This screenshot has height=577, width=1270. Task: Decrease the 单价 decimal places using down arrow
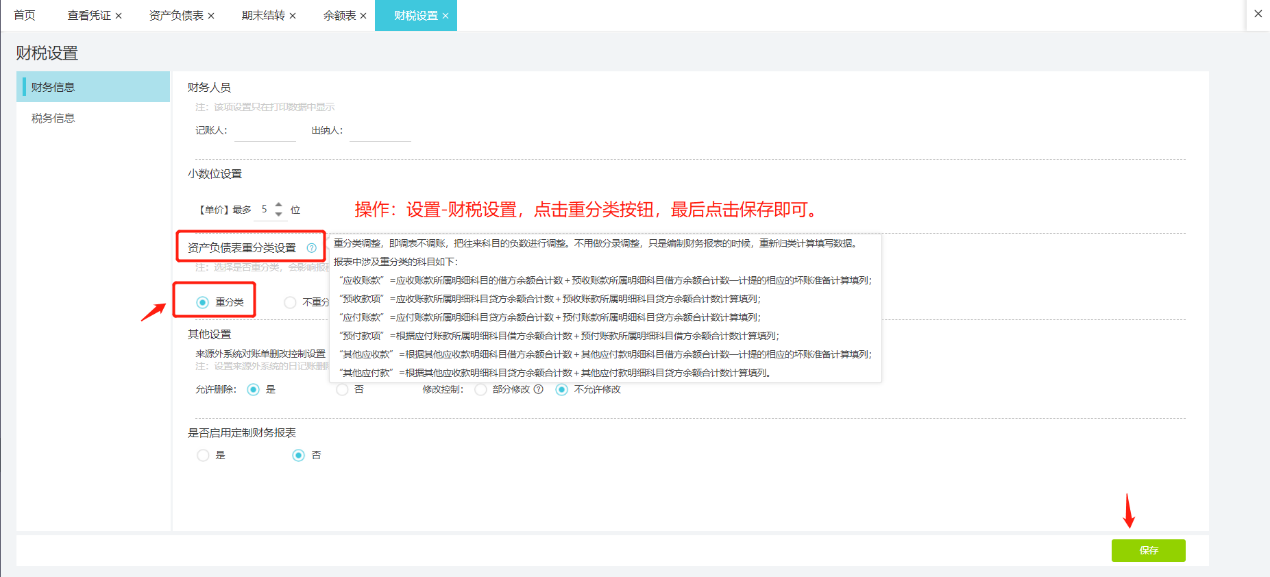[279, 215]
